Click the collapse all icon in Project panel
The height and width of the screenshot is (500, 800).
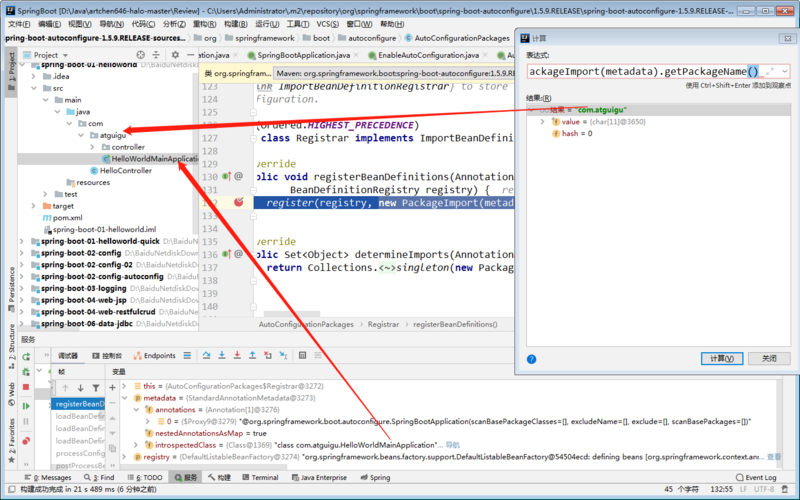(156, 55)
